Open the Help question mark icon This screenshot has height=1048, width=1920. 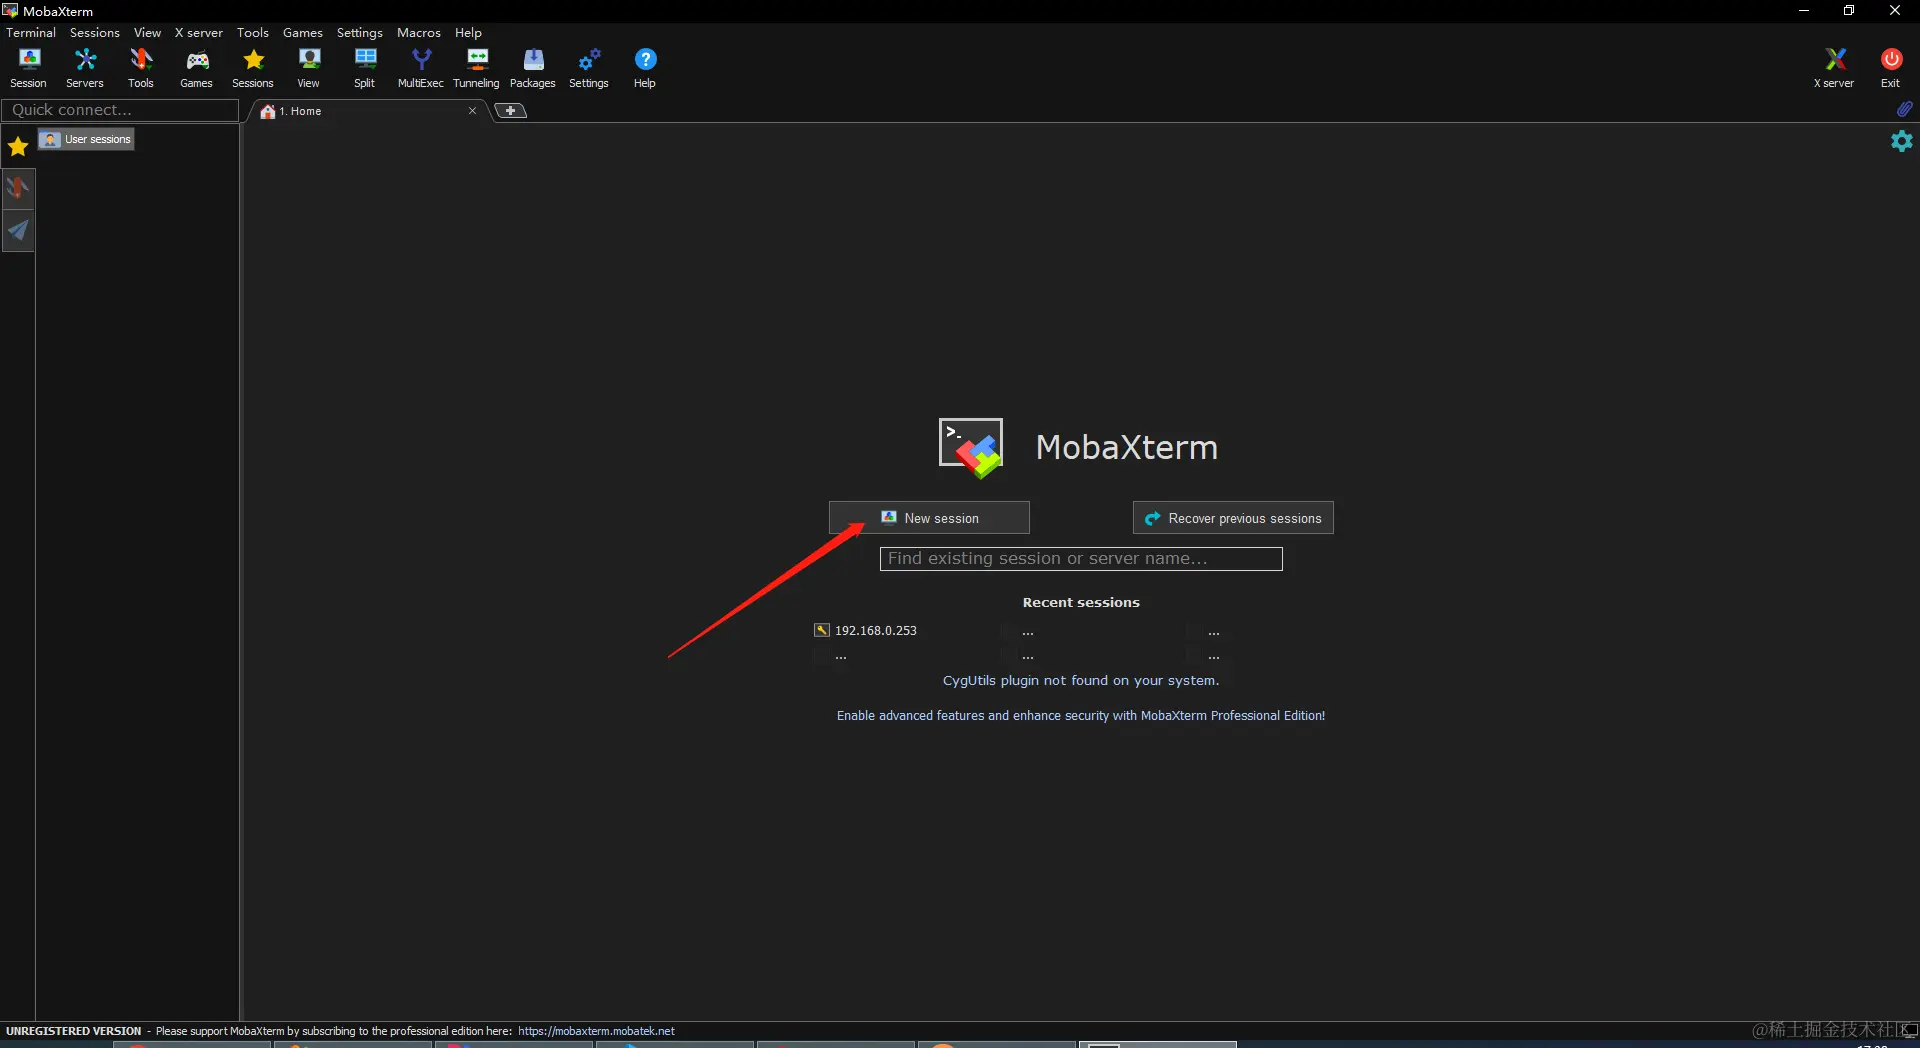645,68
